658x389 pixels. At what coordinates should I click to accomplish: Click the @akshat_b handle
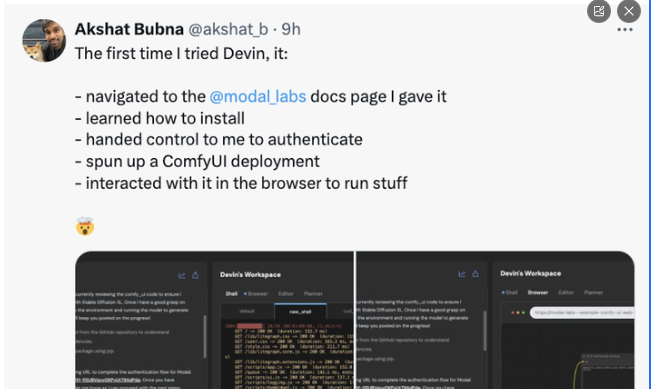[228, 29]
